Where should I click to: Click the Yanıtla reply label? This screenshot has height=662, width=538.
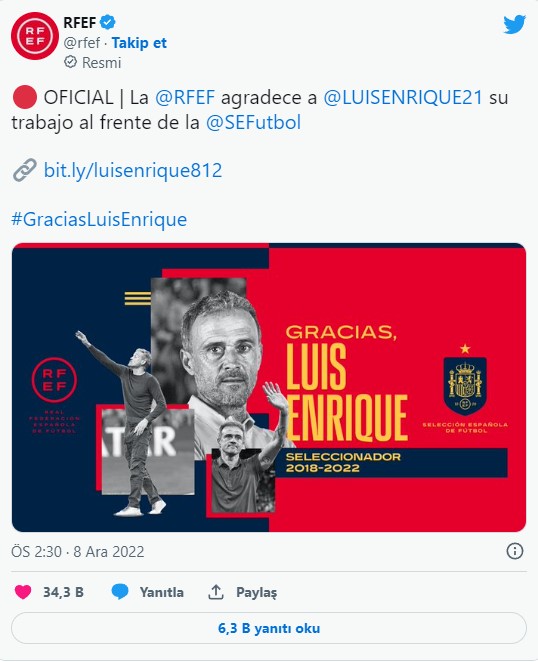(x=162, y=592)
